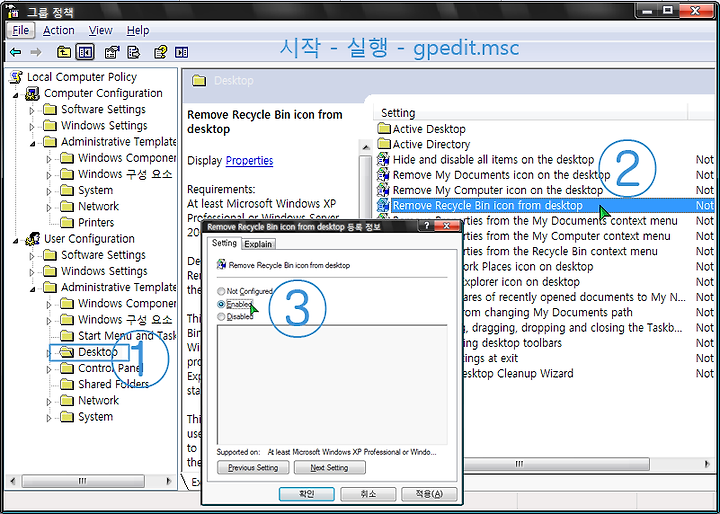The image size is (720, 514).
Task: Click the Previous Setting button
Action: tap(253, 468)
